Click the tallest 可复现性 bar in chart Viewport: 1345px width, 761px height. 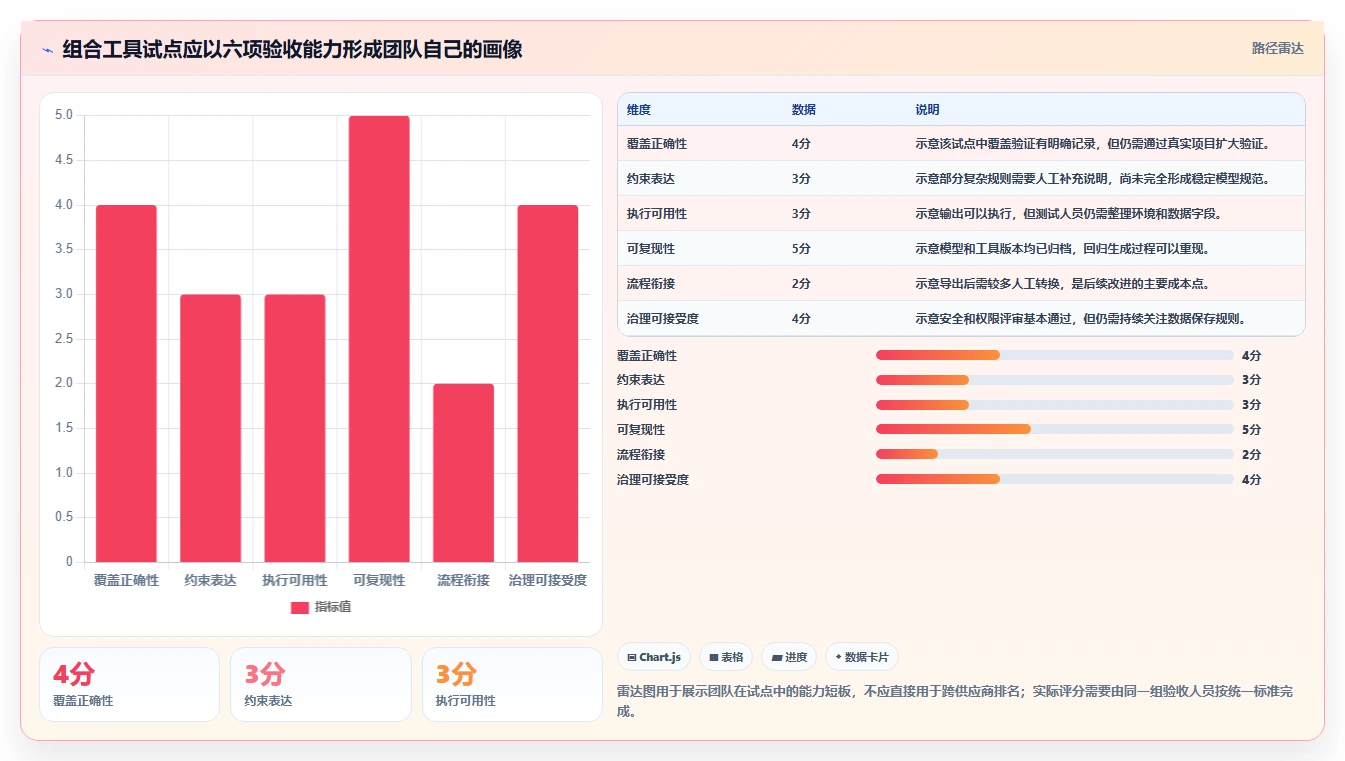coord(379,339)
